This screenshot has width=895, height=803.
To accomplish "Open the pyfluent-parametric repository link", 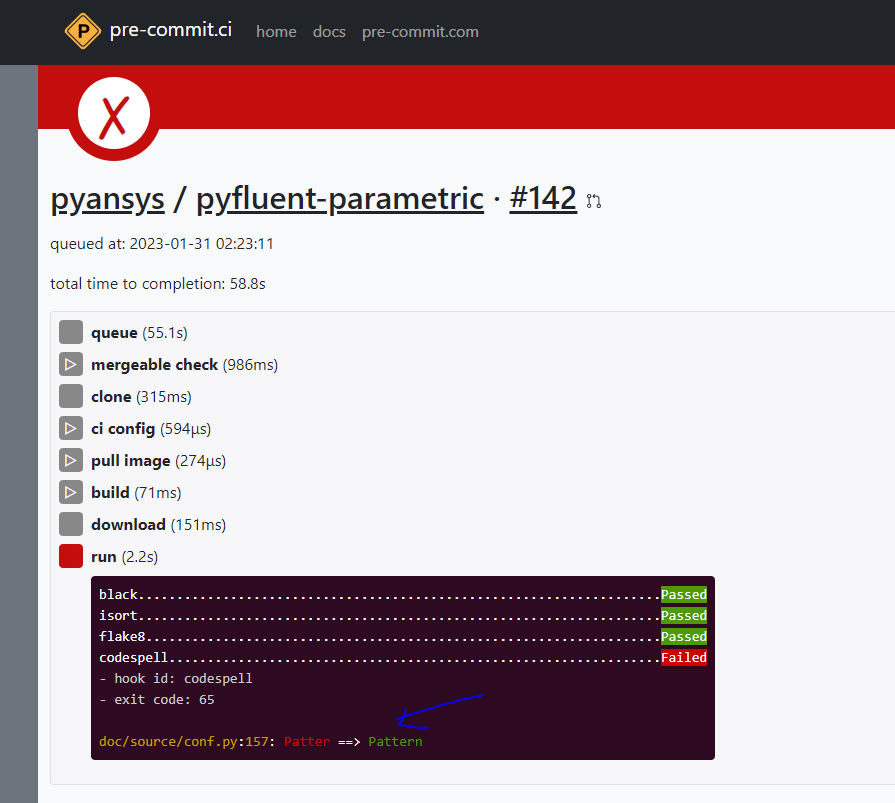I will point(340,200).
